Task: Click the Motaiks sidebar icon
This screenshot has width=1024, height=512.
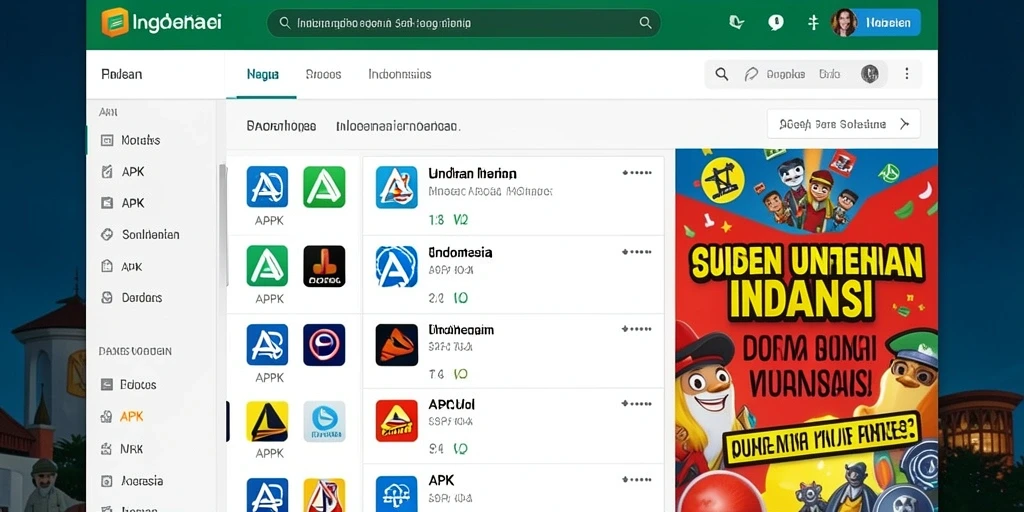Action: click(107, 140)
